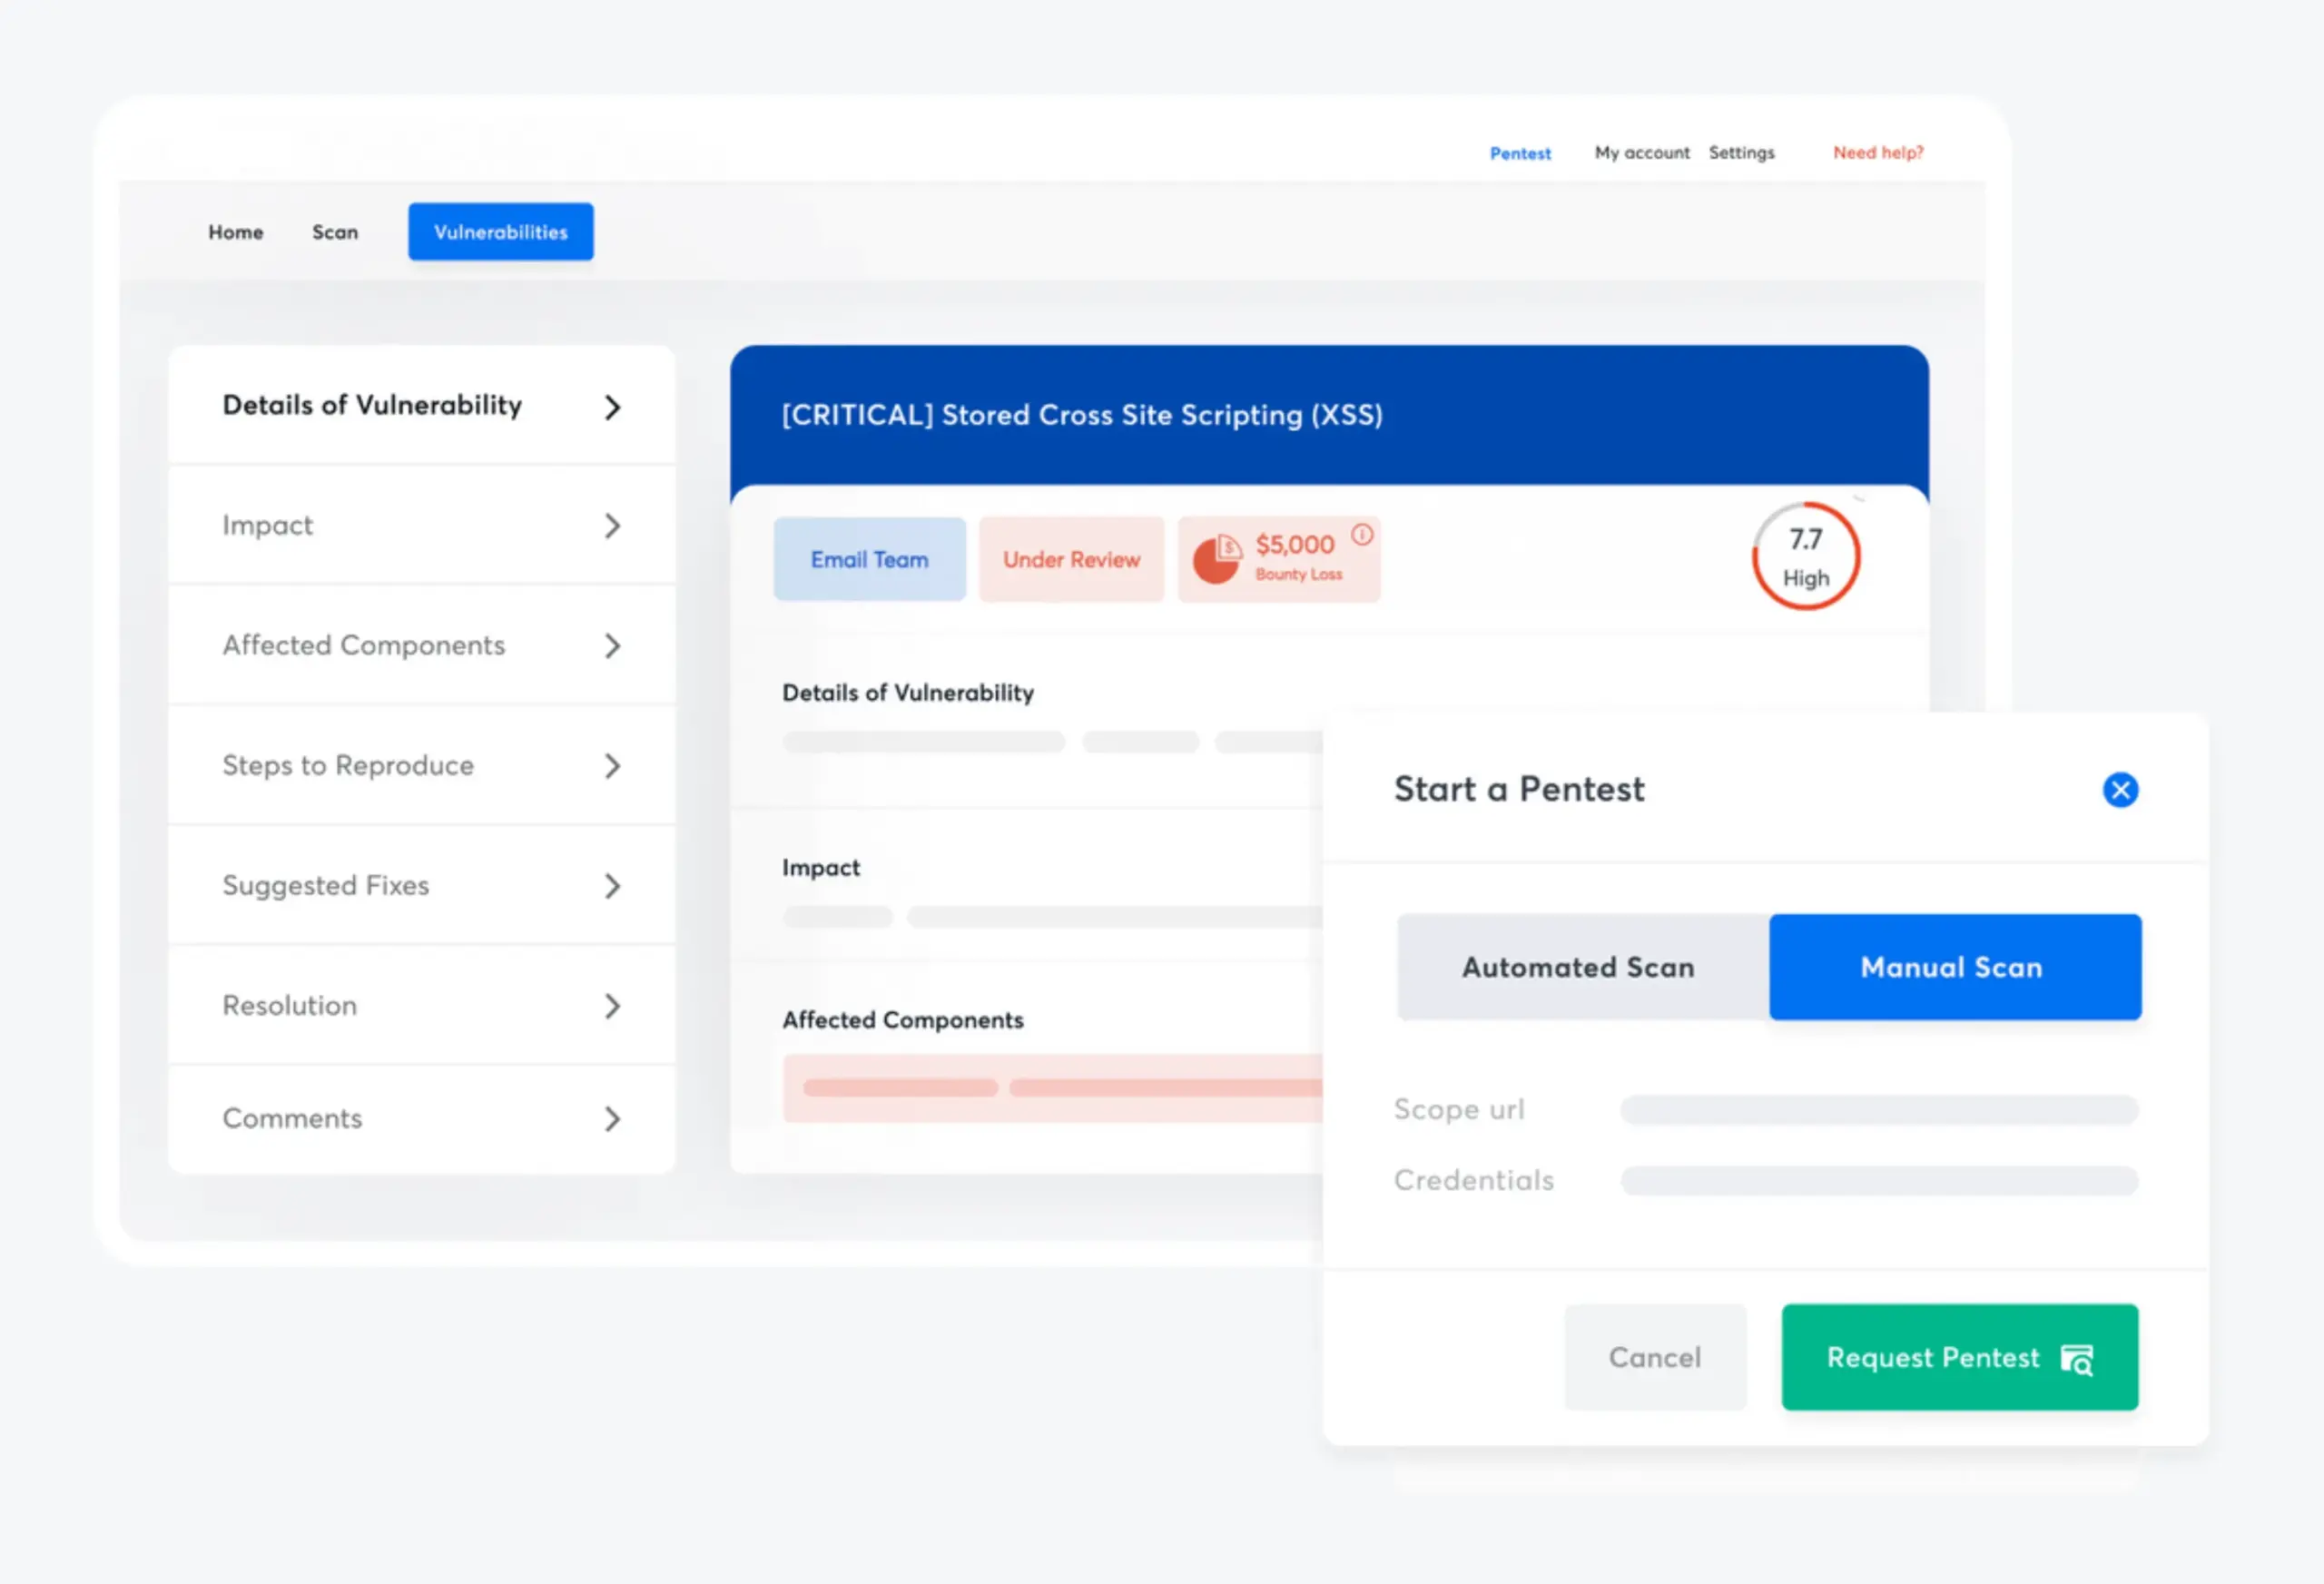Click the My account menu item
Screen dimensions: 2324x1584
(x=1637, y=153)
